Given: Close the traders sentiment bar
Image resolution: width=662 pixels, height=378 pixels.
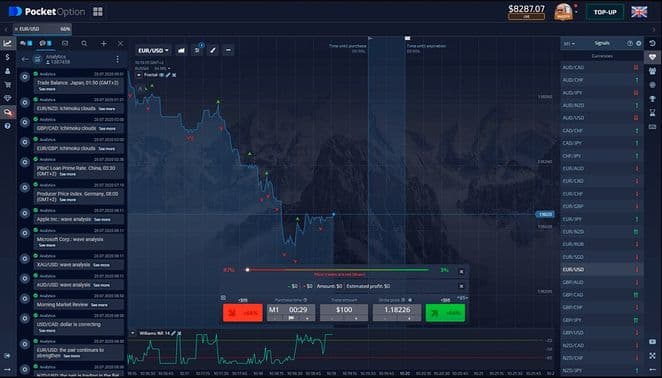Looking at the screenshot, I should [x=461, y=272].
